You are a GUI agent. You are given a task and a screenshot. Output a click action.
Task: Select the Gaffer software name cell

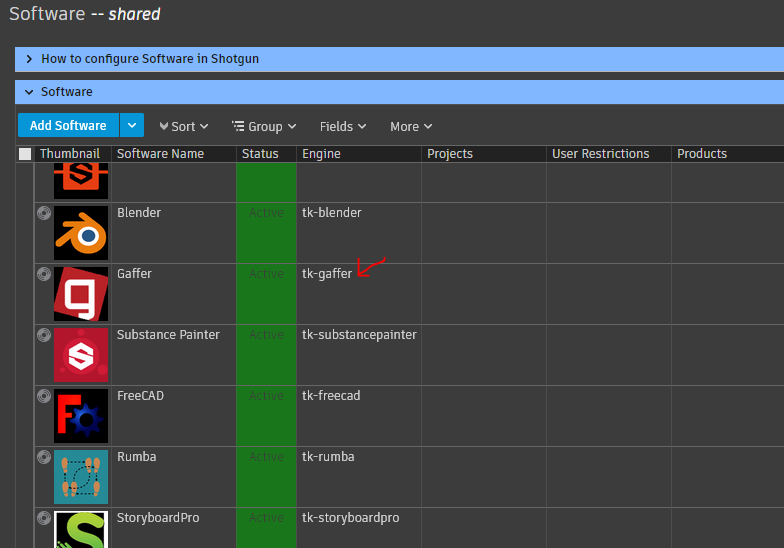click(174, 294)
